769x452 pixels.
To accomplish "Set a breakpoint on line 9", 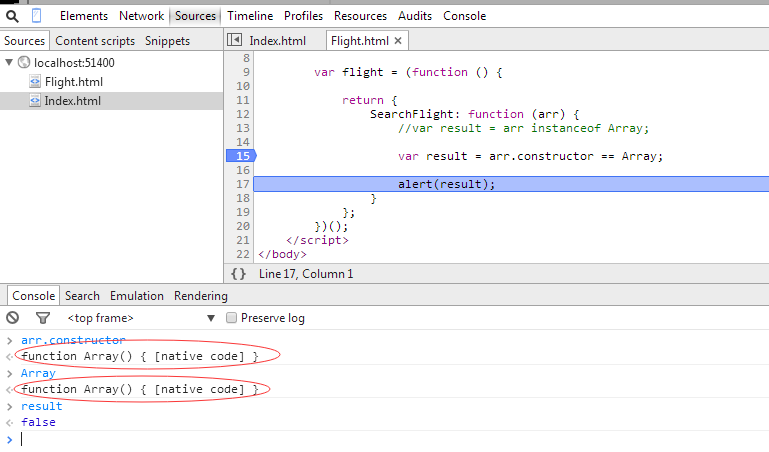I will click(x=246, y=72).
